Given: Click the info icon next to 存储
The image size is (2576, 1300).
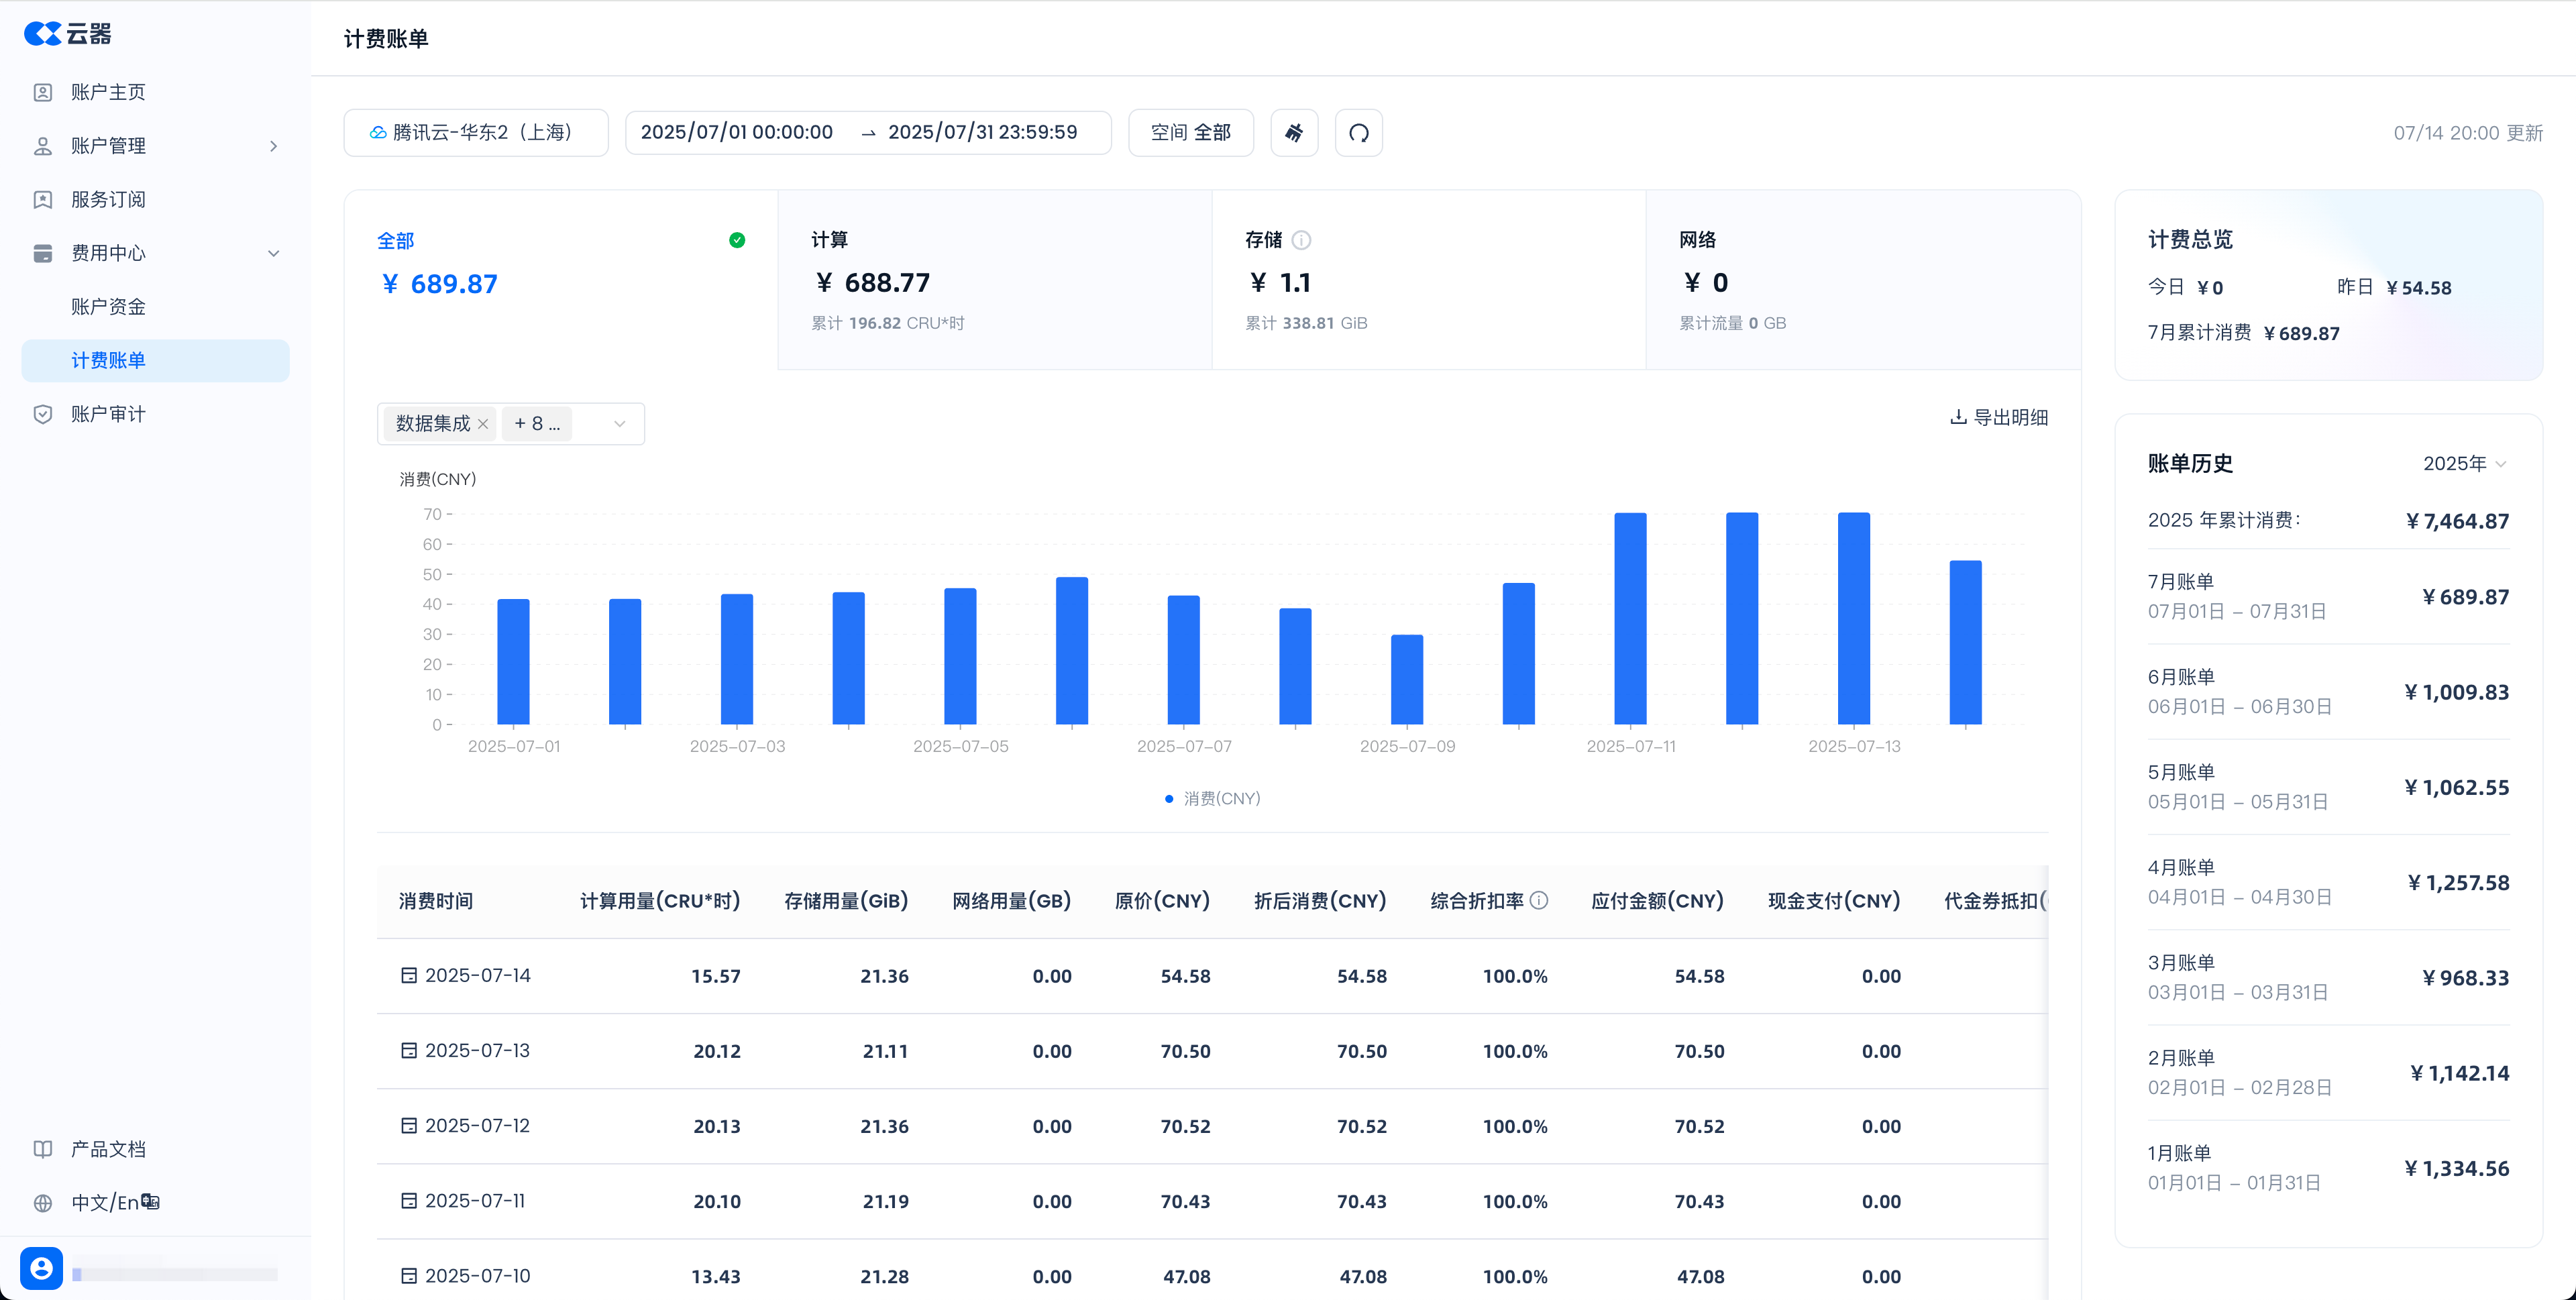Looking at the screenshot, I should click(1301, 240).
